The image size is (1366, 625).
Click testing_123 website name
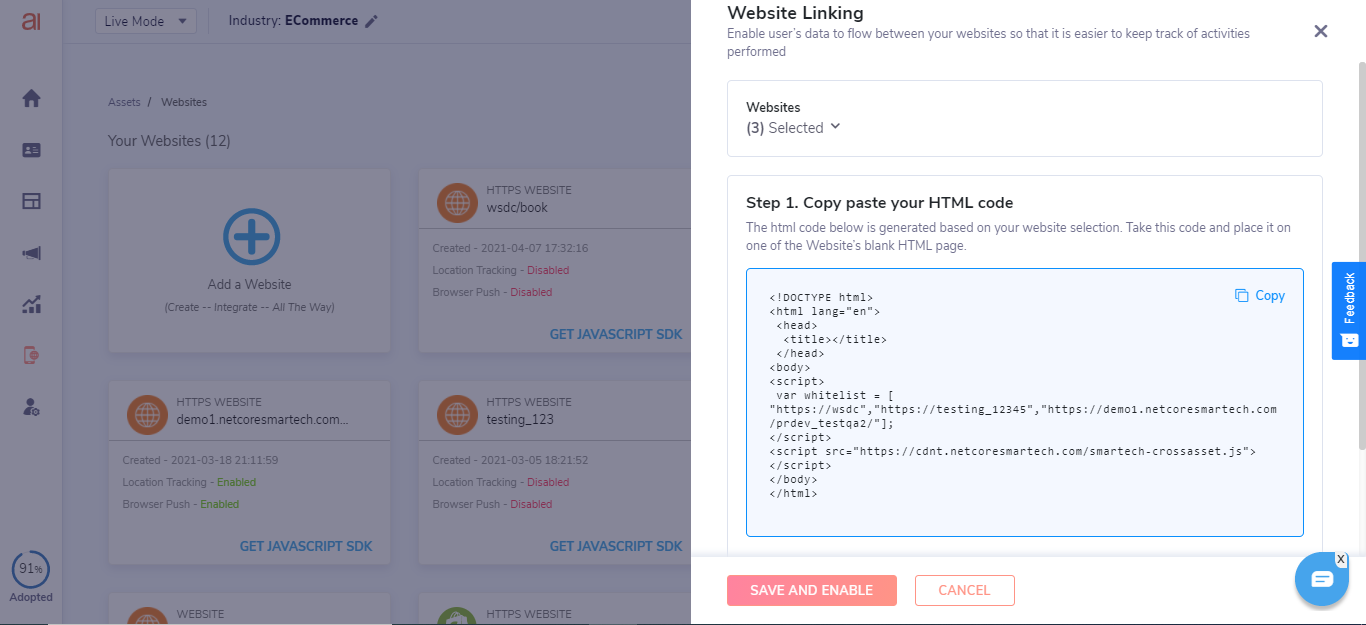pyautogui.click(x=520, y=419)
